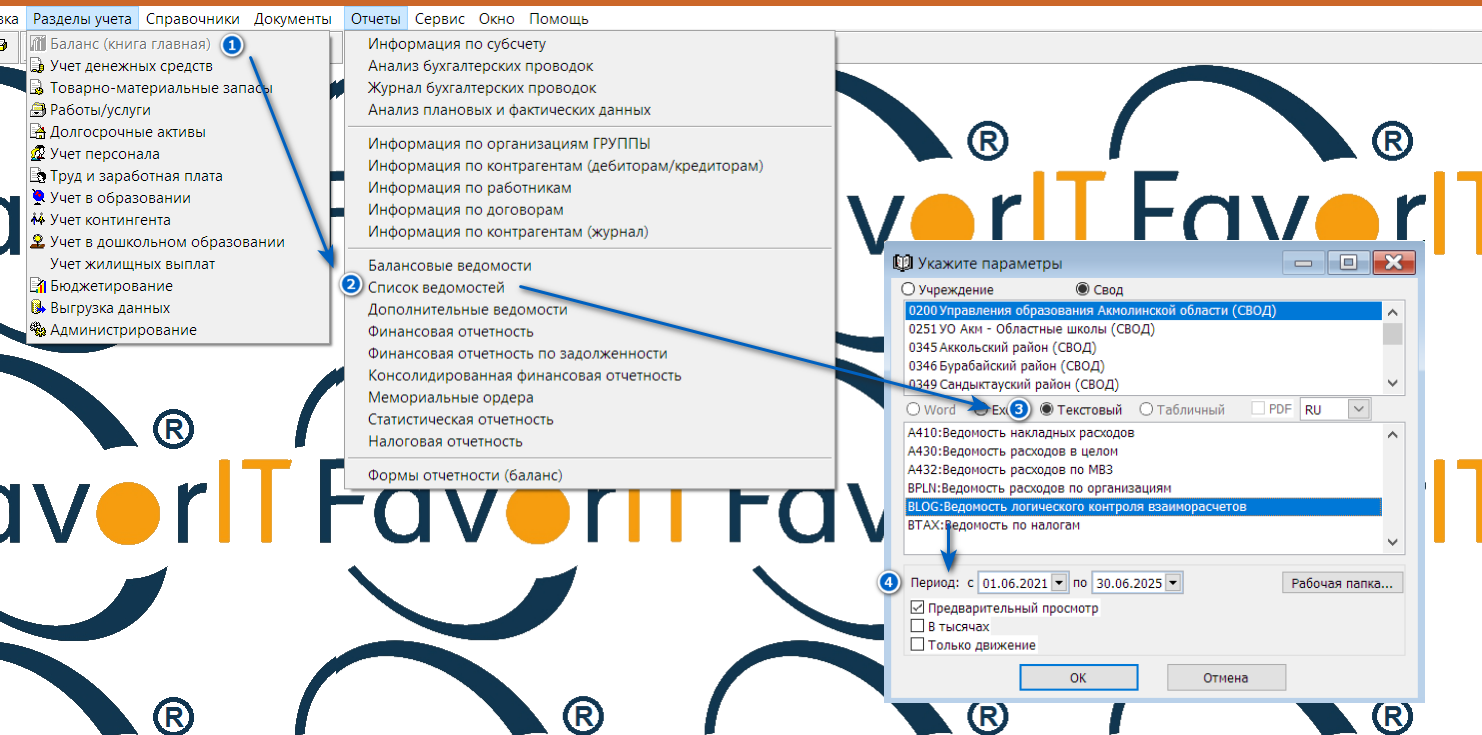
Task: Click the Учет персонала person icon
Action: (x=38, y=154)
